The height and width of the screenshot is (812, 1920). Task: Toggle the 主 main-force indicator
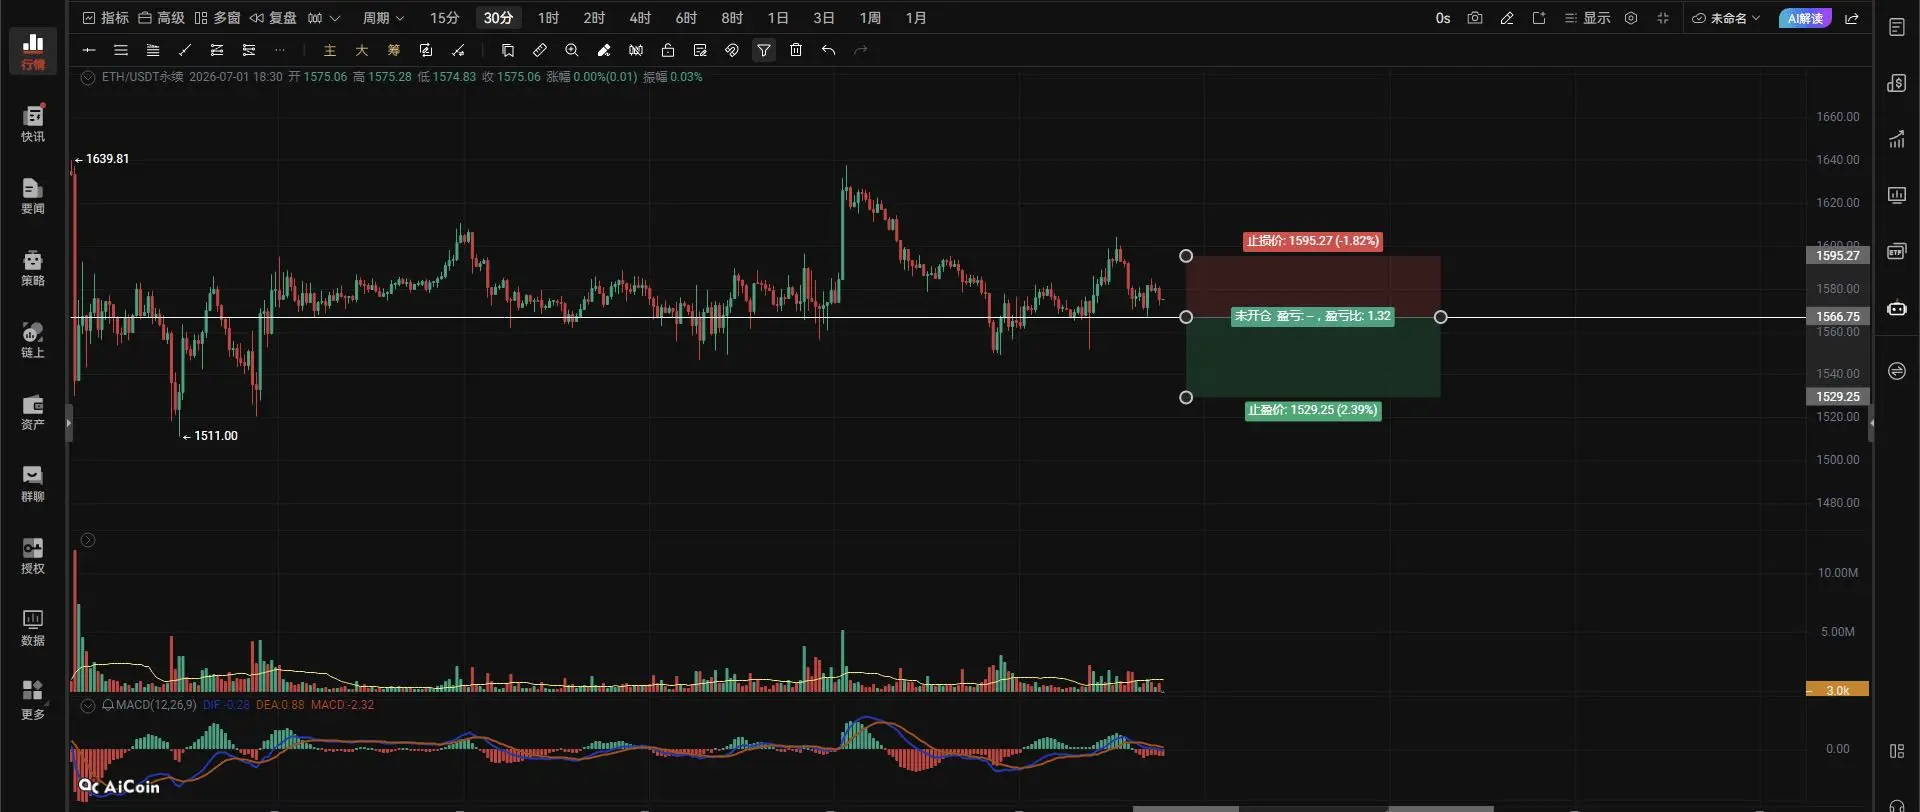(330, 50)
